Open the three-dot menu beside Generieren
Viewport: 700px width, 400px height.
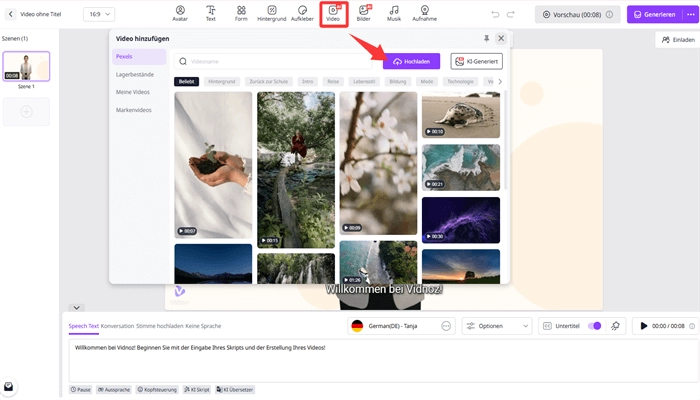pyautogui.click(x=691, y=14)
